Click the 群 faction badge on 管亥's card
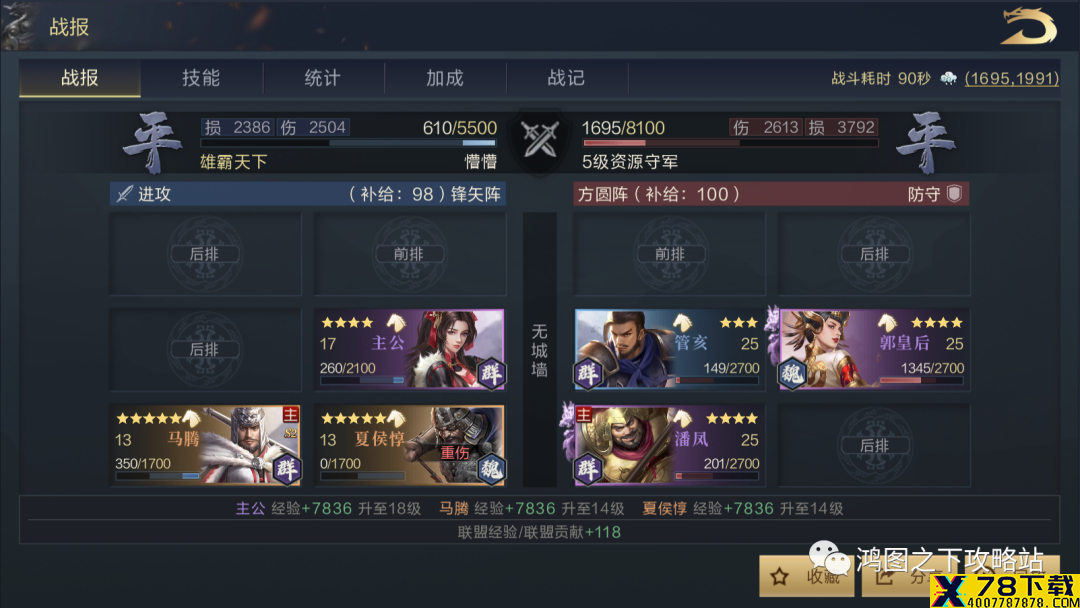 point(588,374)
